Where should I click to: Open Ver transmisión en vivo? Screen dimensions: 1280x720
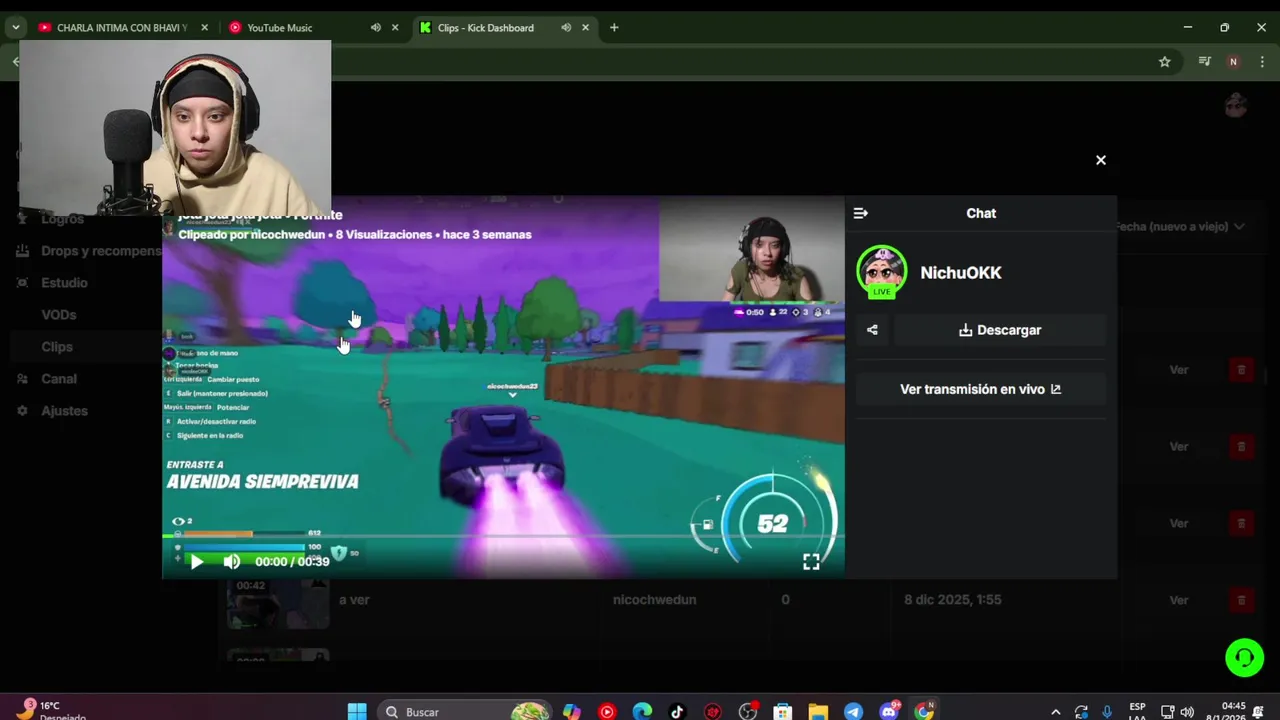coord(981,389)
